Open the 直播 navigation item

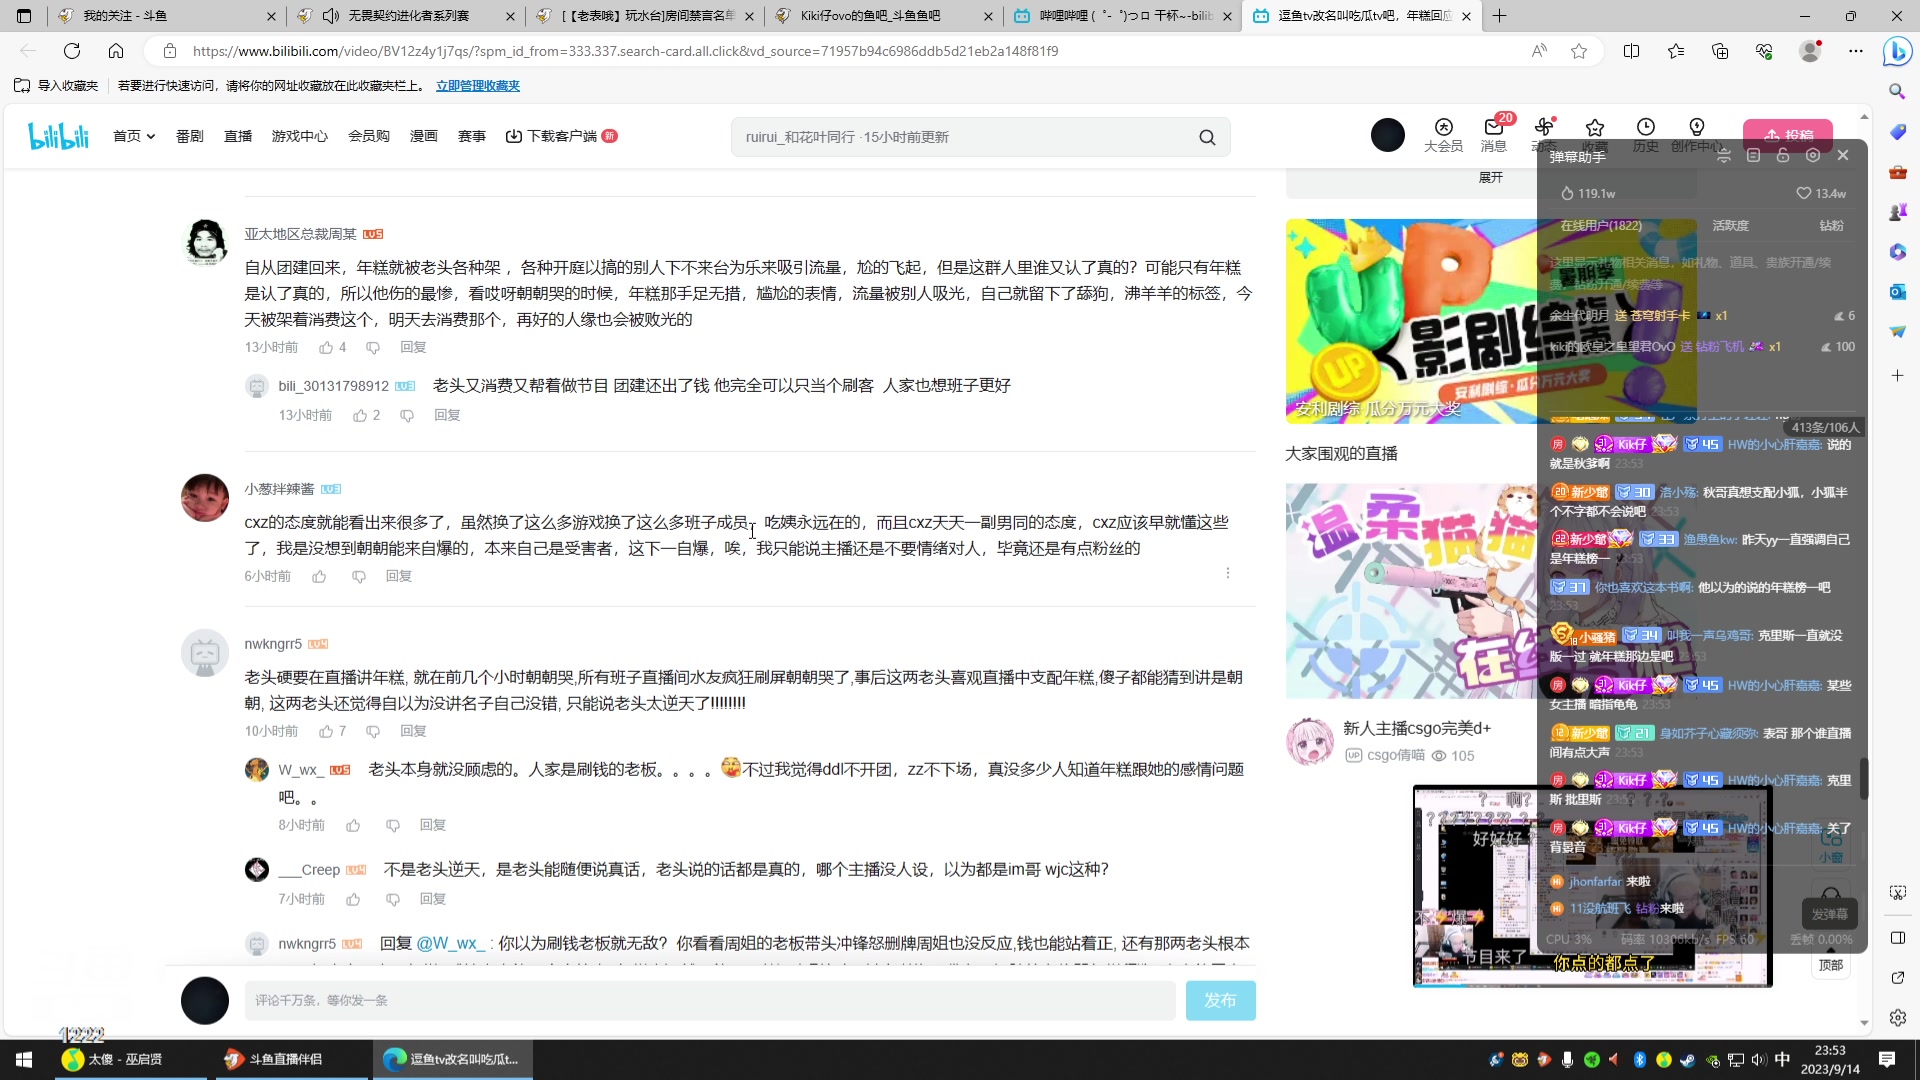[x=238, y=136]
